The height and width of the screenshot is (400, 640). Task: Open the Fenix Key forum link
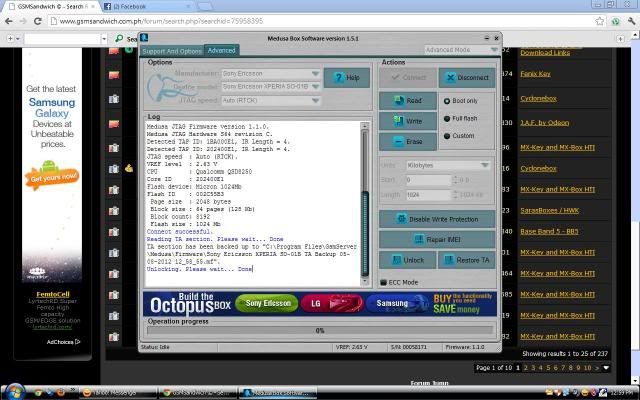[535, 74]
